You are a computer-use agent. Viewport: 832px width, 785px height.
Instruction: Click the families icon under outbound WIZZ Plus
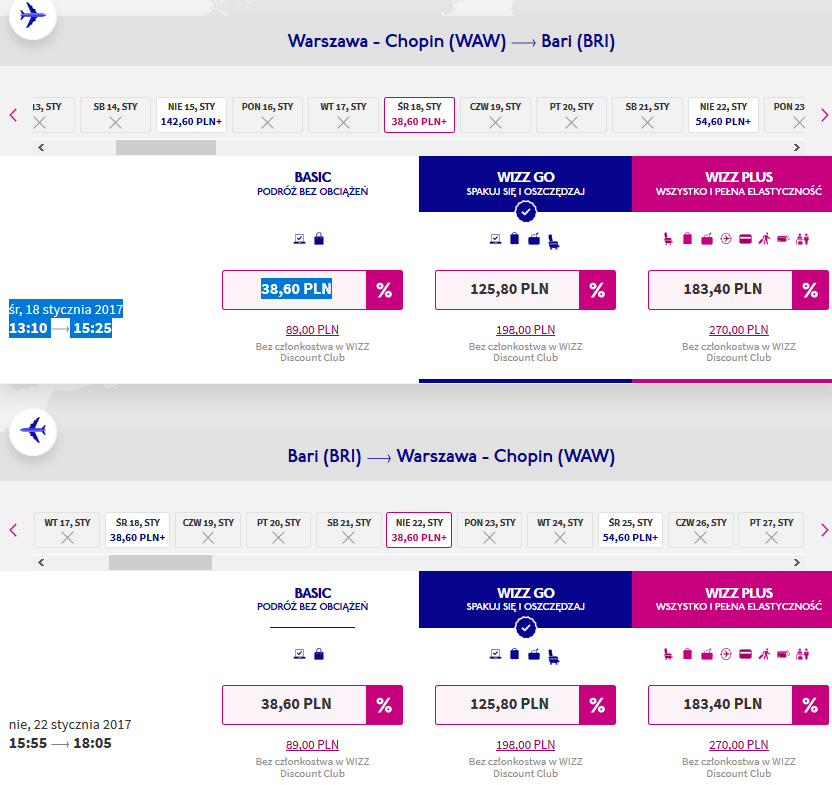click(x=803, y=239)
